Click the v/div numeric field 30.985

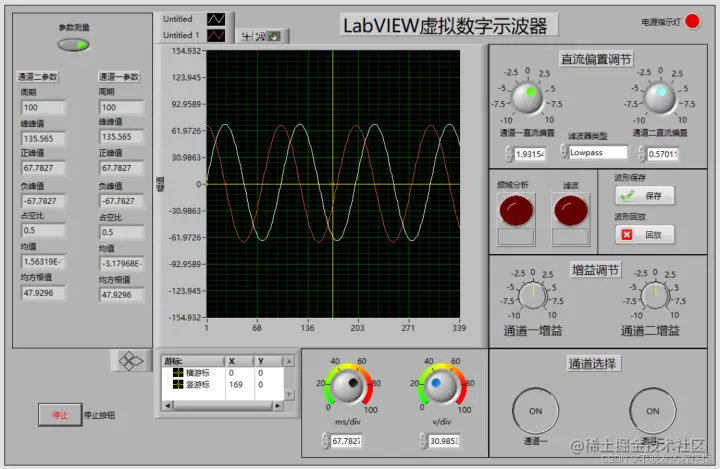click(444, 441)
